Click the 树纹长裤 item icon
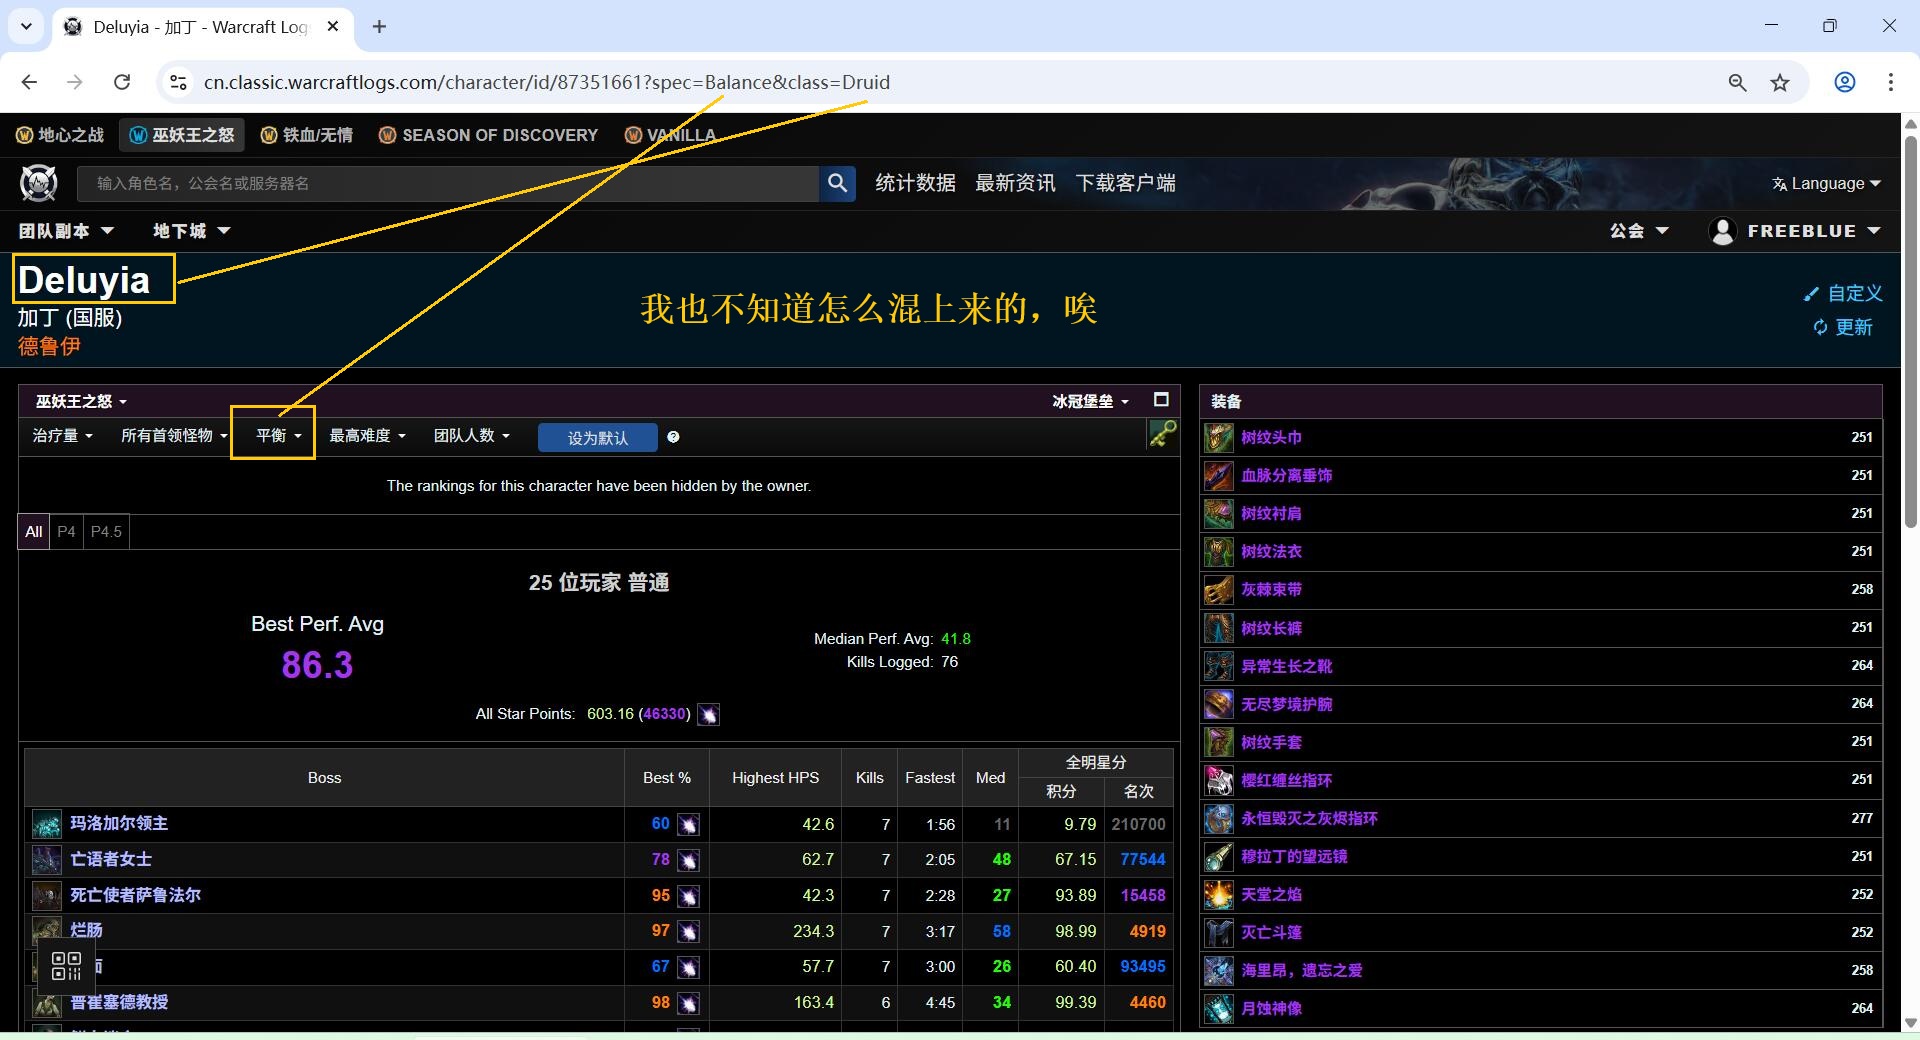The width and height of the screenshot is (1920, 1040). 1218,628
